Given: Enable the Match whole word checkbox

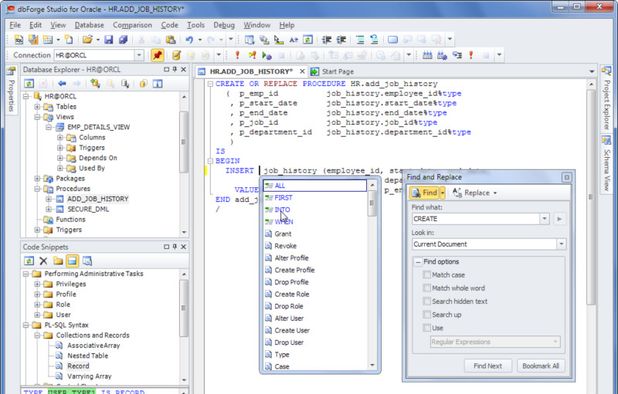Looking at the screenshot, I should [427, 288].
